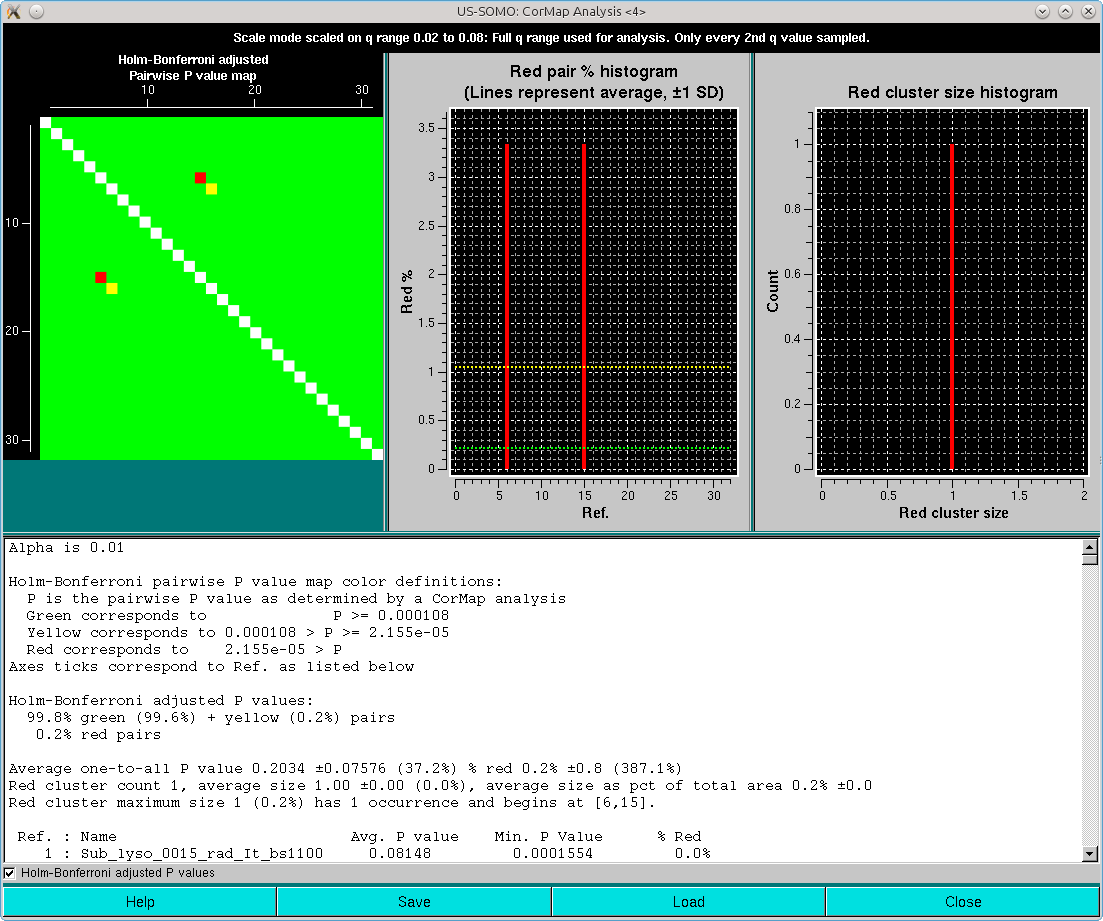
Task: Click the red cluster size bar at 1
Action: click(952, 300)
